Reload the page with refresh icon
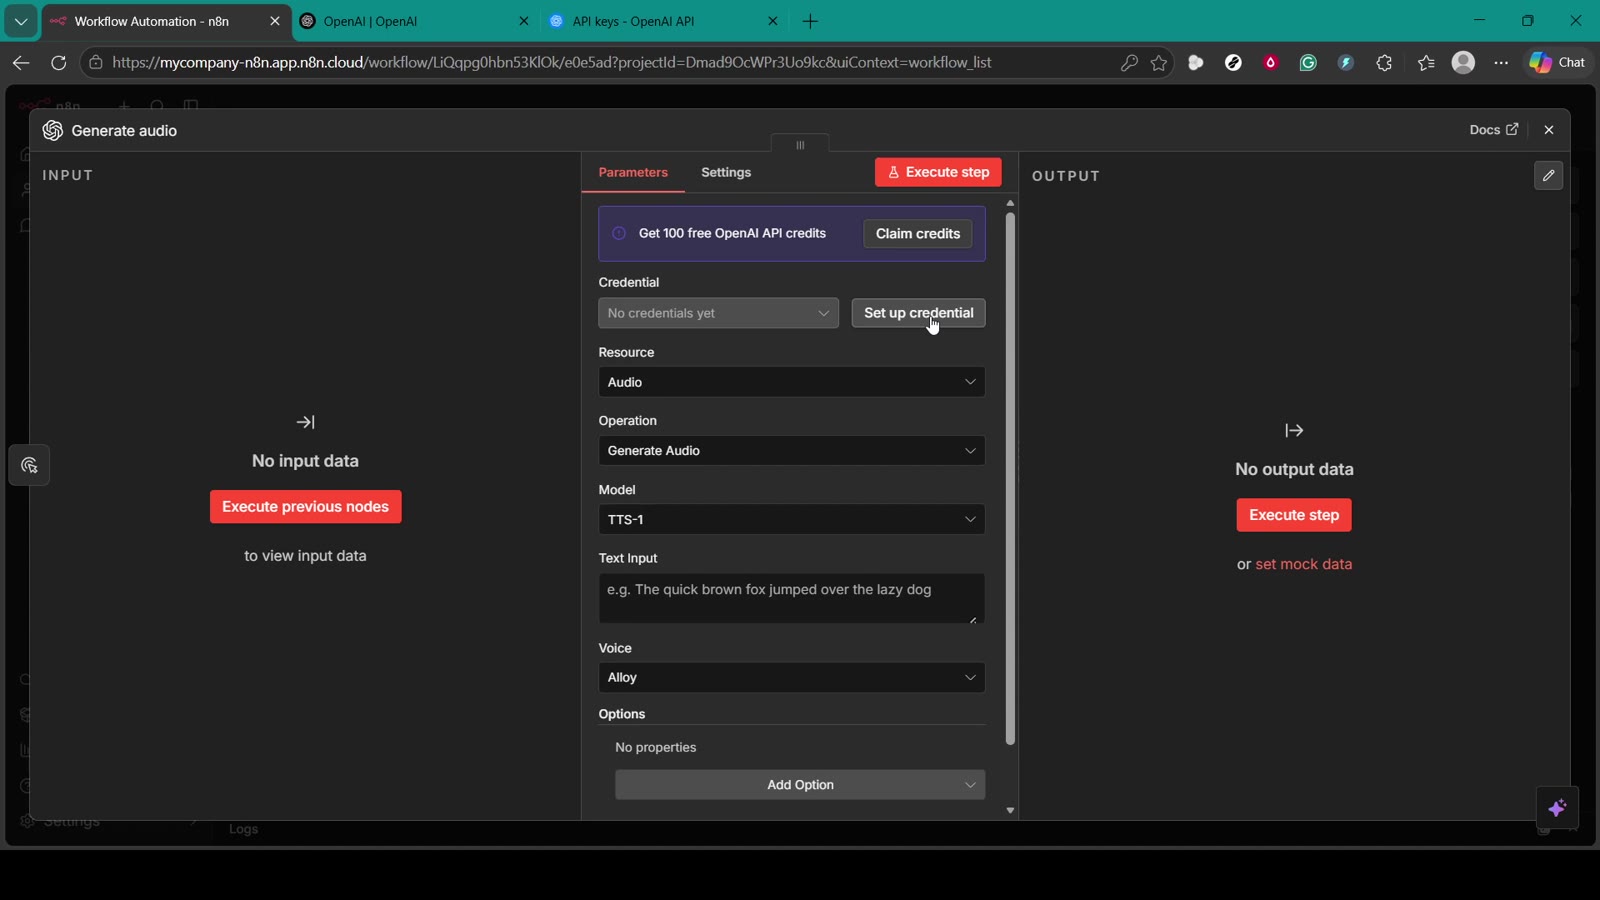1600x900 pixels. pyautogui.click(x=58, y=62)
